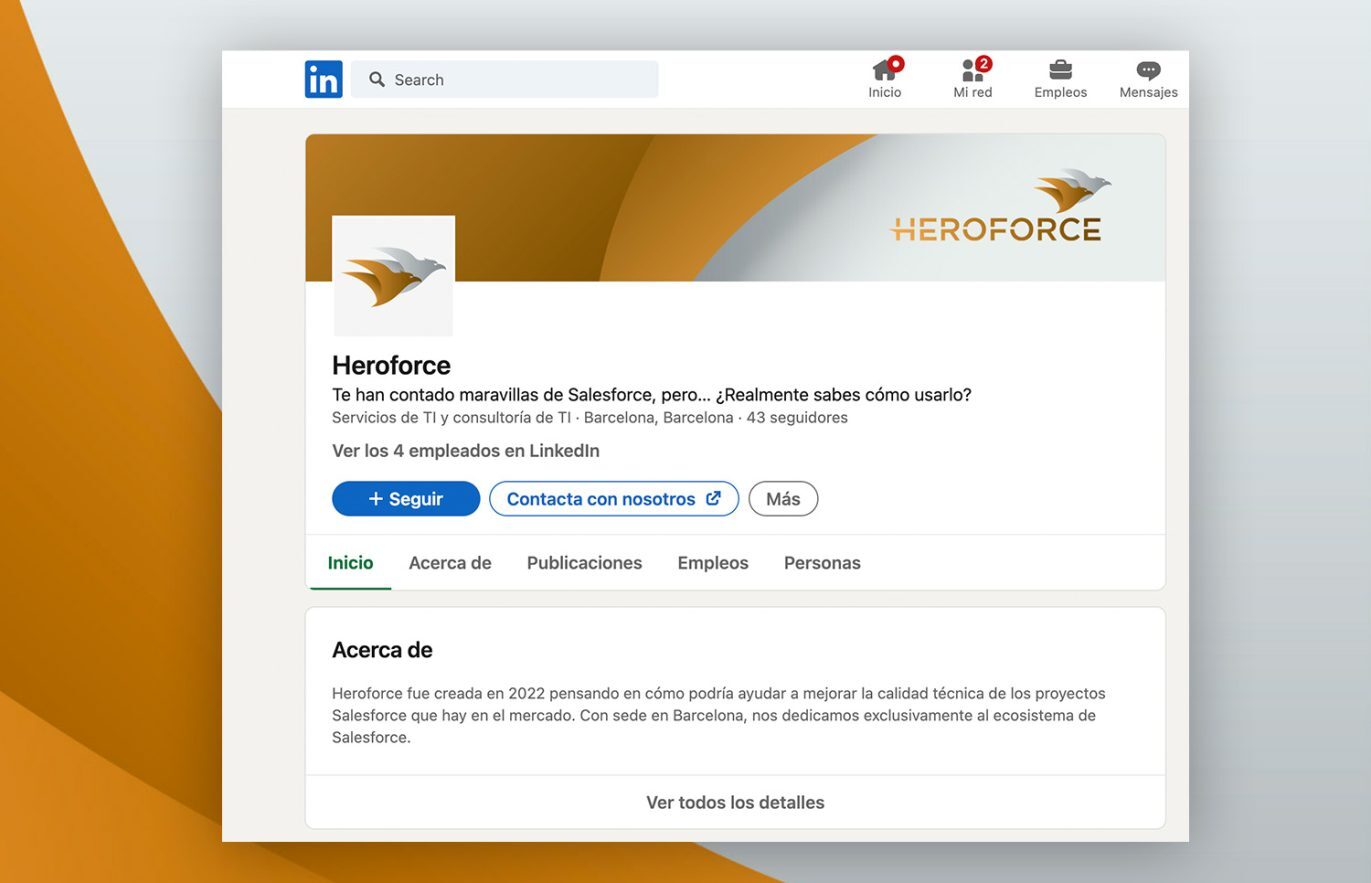The width and height of the screenshot is (1371, 883).
Task: Select the Inicio tab
Action: pyautogui.click(x=349, y=562)
